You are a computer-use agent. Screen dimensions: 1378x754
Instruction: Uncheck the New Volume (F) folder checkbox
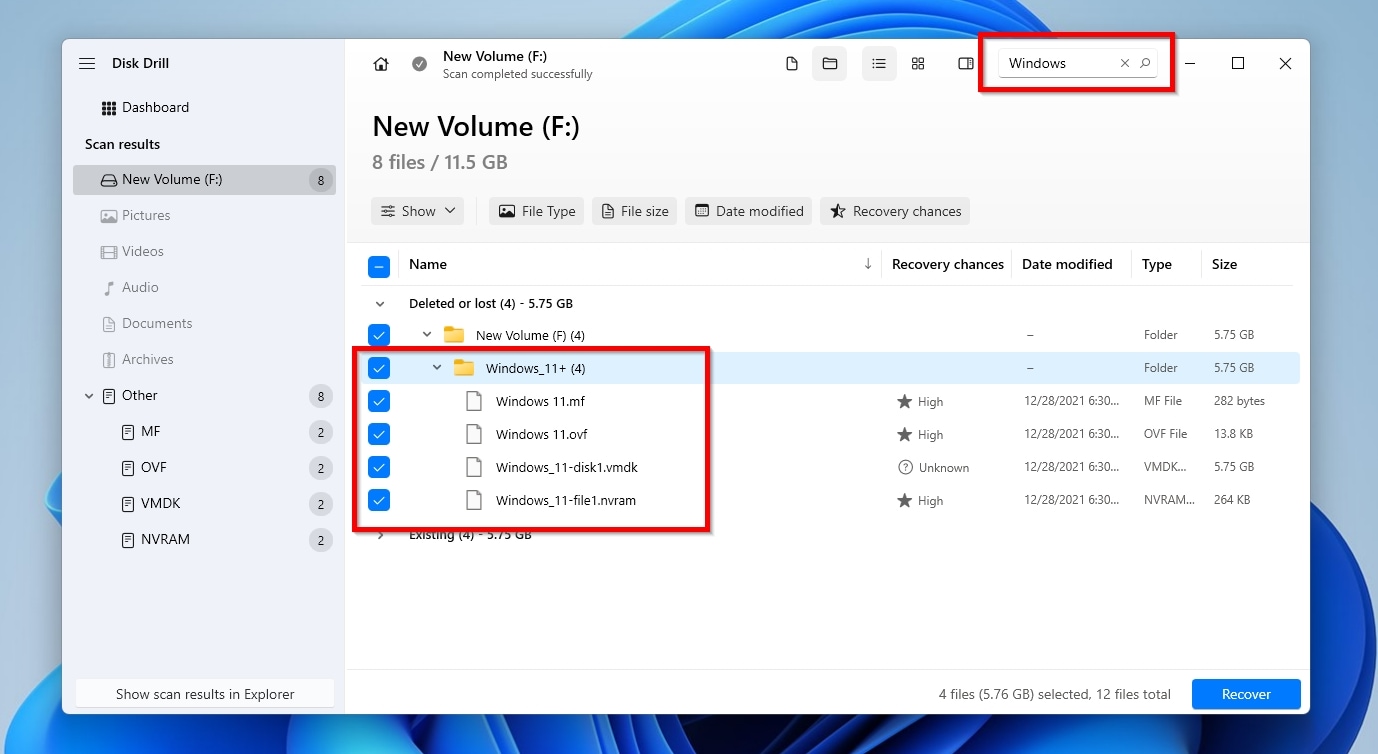(379, 335)
